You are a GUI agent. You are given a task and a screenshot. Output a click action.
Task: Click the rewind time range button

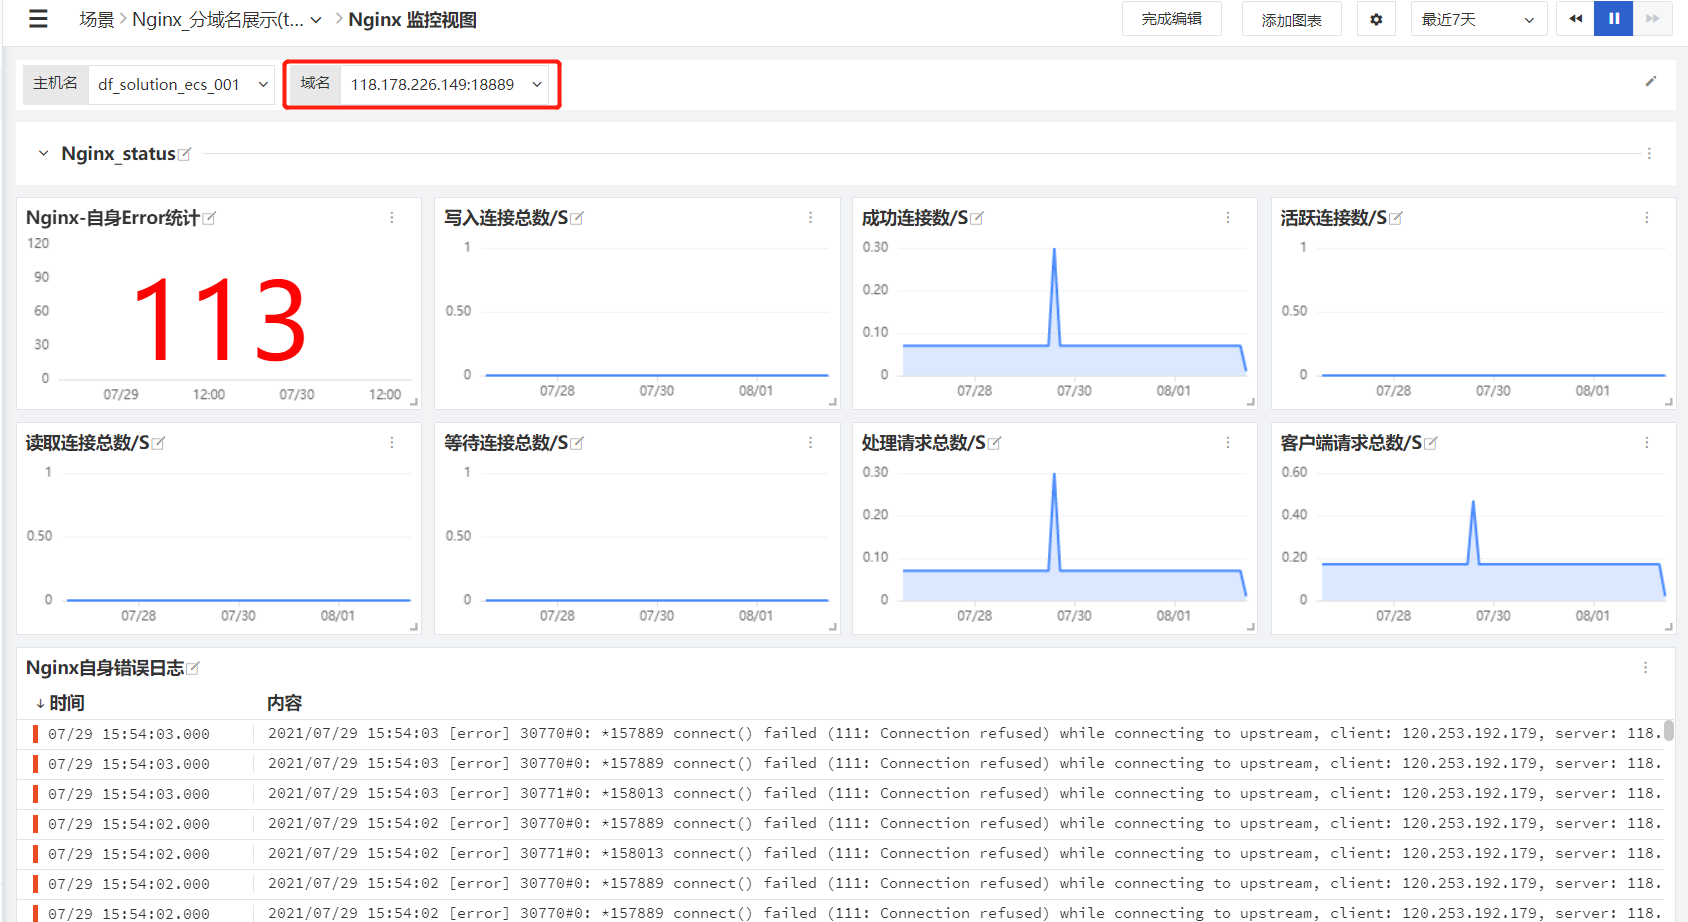click(1576, 19)
